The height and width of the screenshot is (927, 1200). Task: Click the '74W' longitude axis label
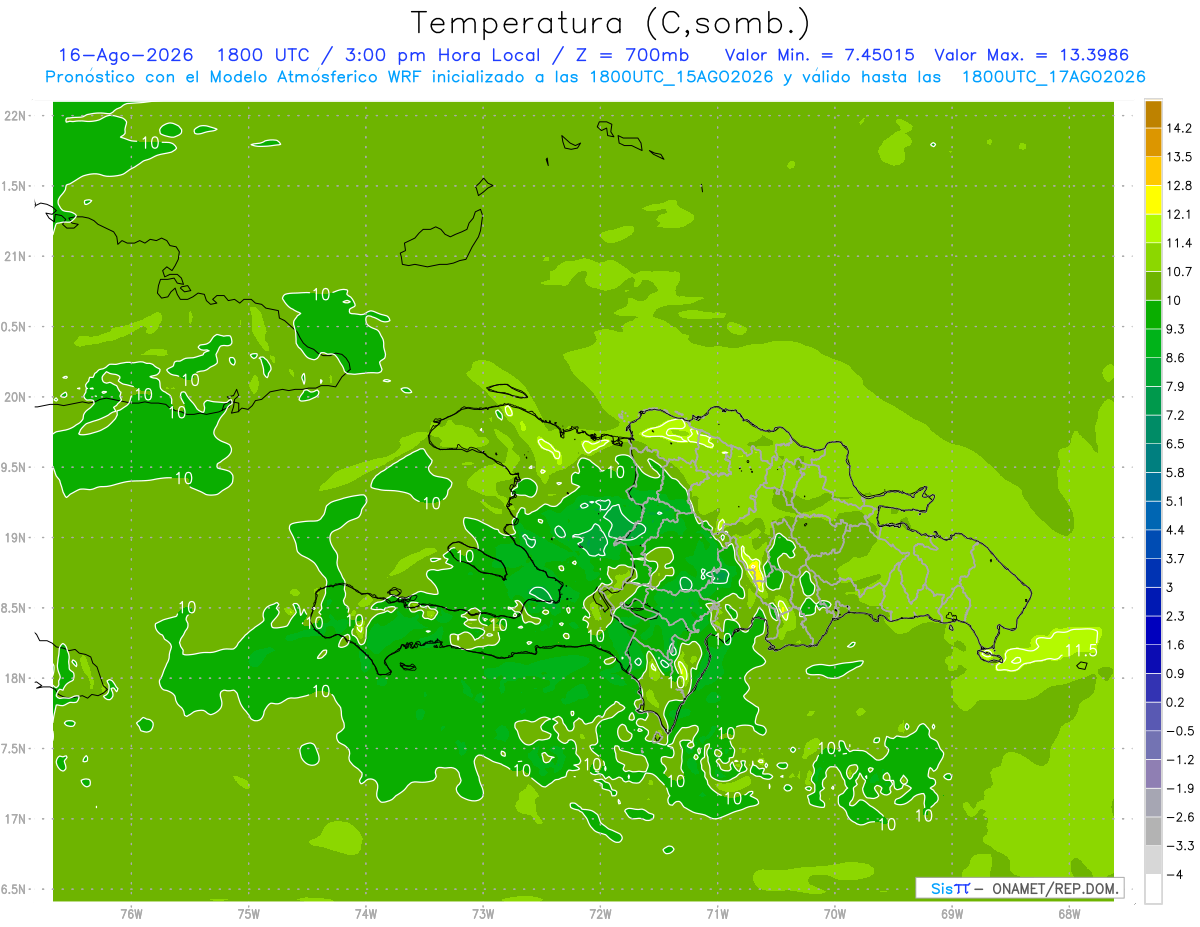[366, 914]
